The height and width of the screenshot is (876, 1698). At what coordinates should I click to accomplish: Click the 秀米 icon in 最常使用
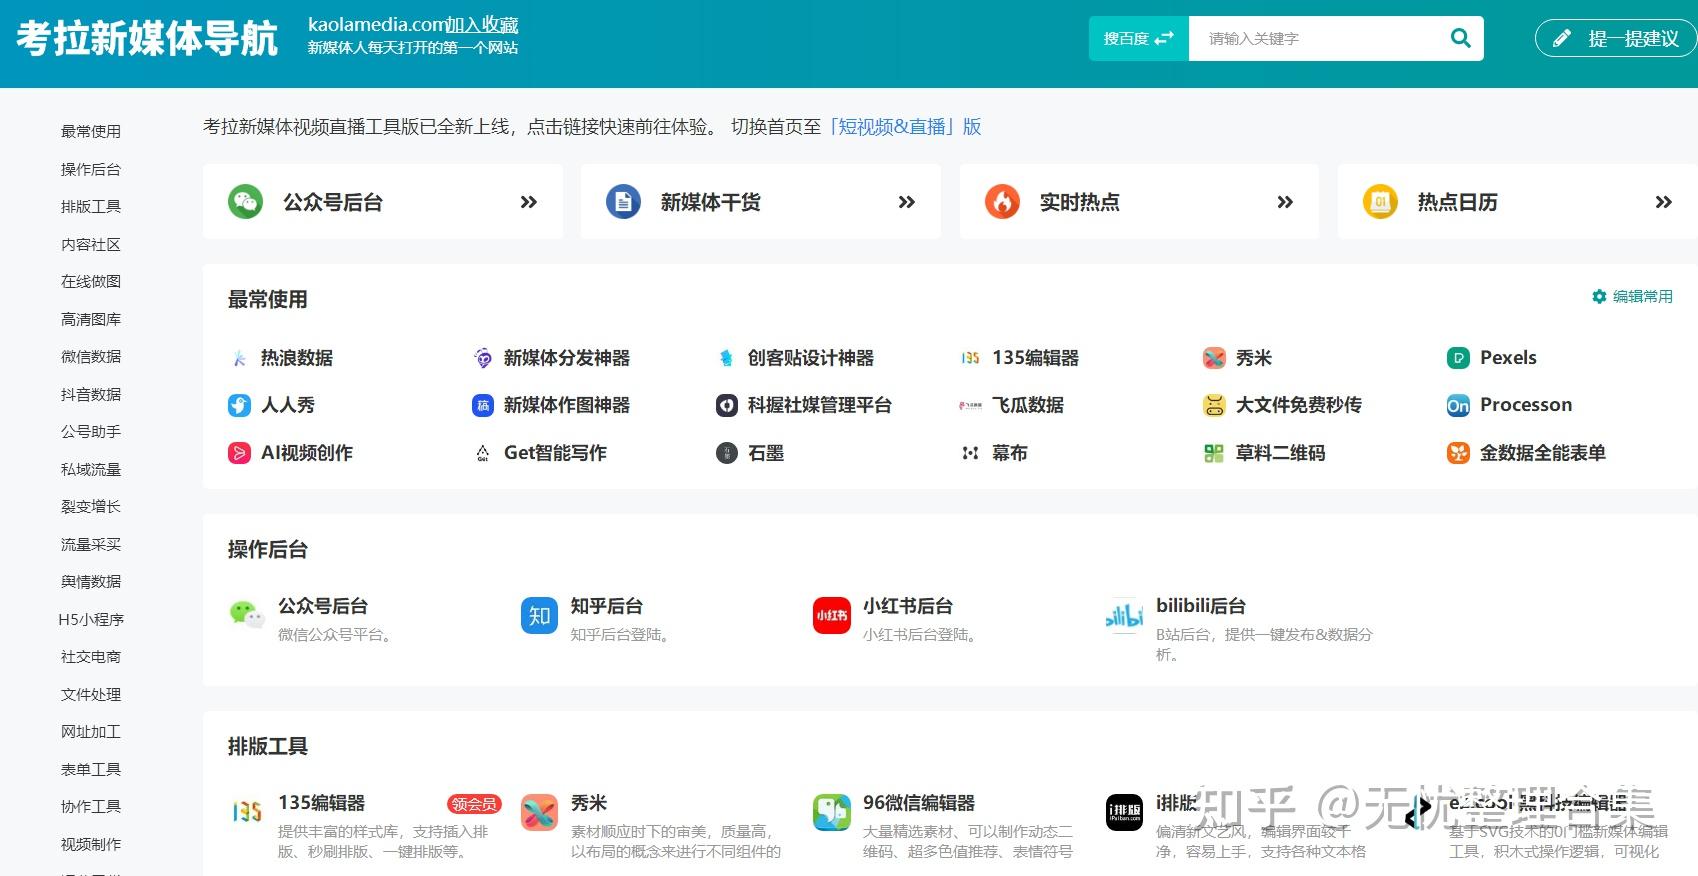1214,358
